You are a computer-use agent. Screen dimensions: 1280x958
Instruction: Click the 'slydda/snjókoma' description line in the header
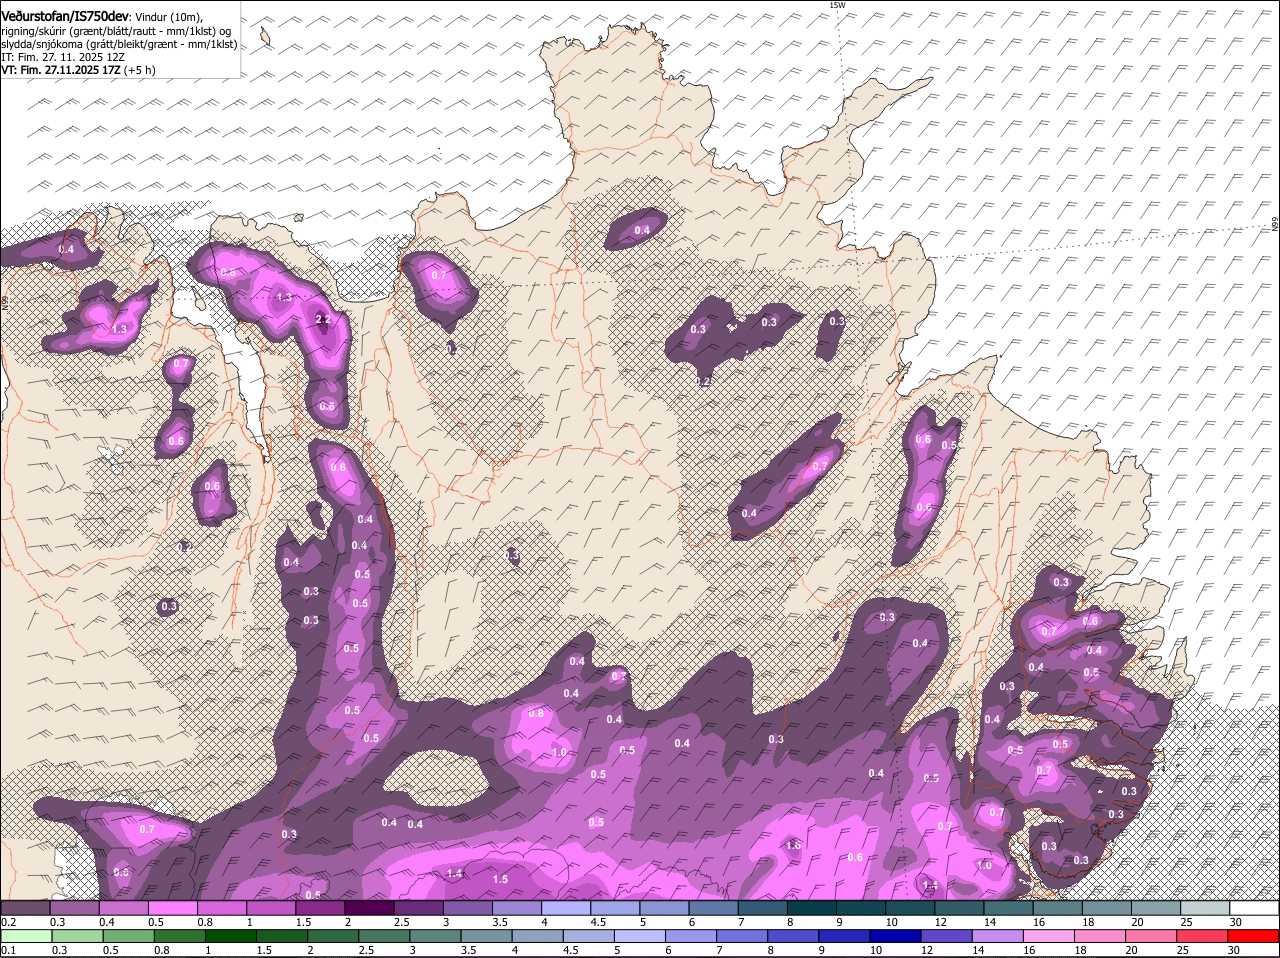[x=119, y=44]
